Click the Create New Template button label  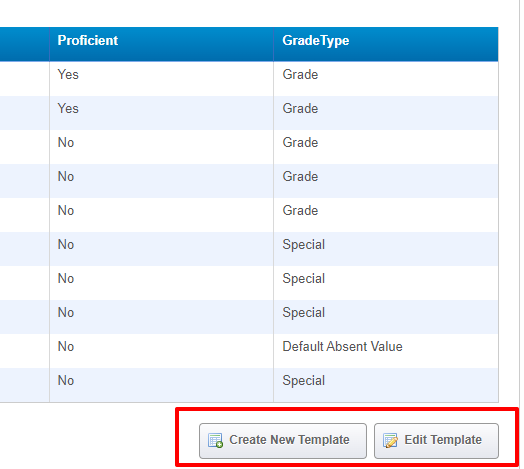pyautogui.click(x=289, y=440)
